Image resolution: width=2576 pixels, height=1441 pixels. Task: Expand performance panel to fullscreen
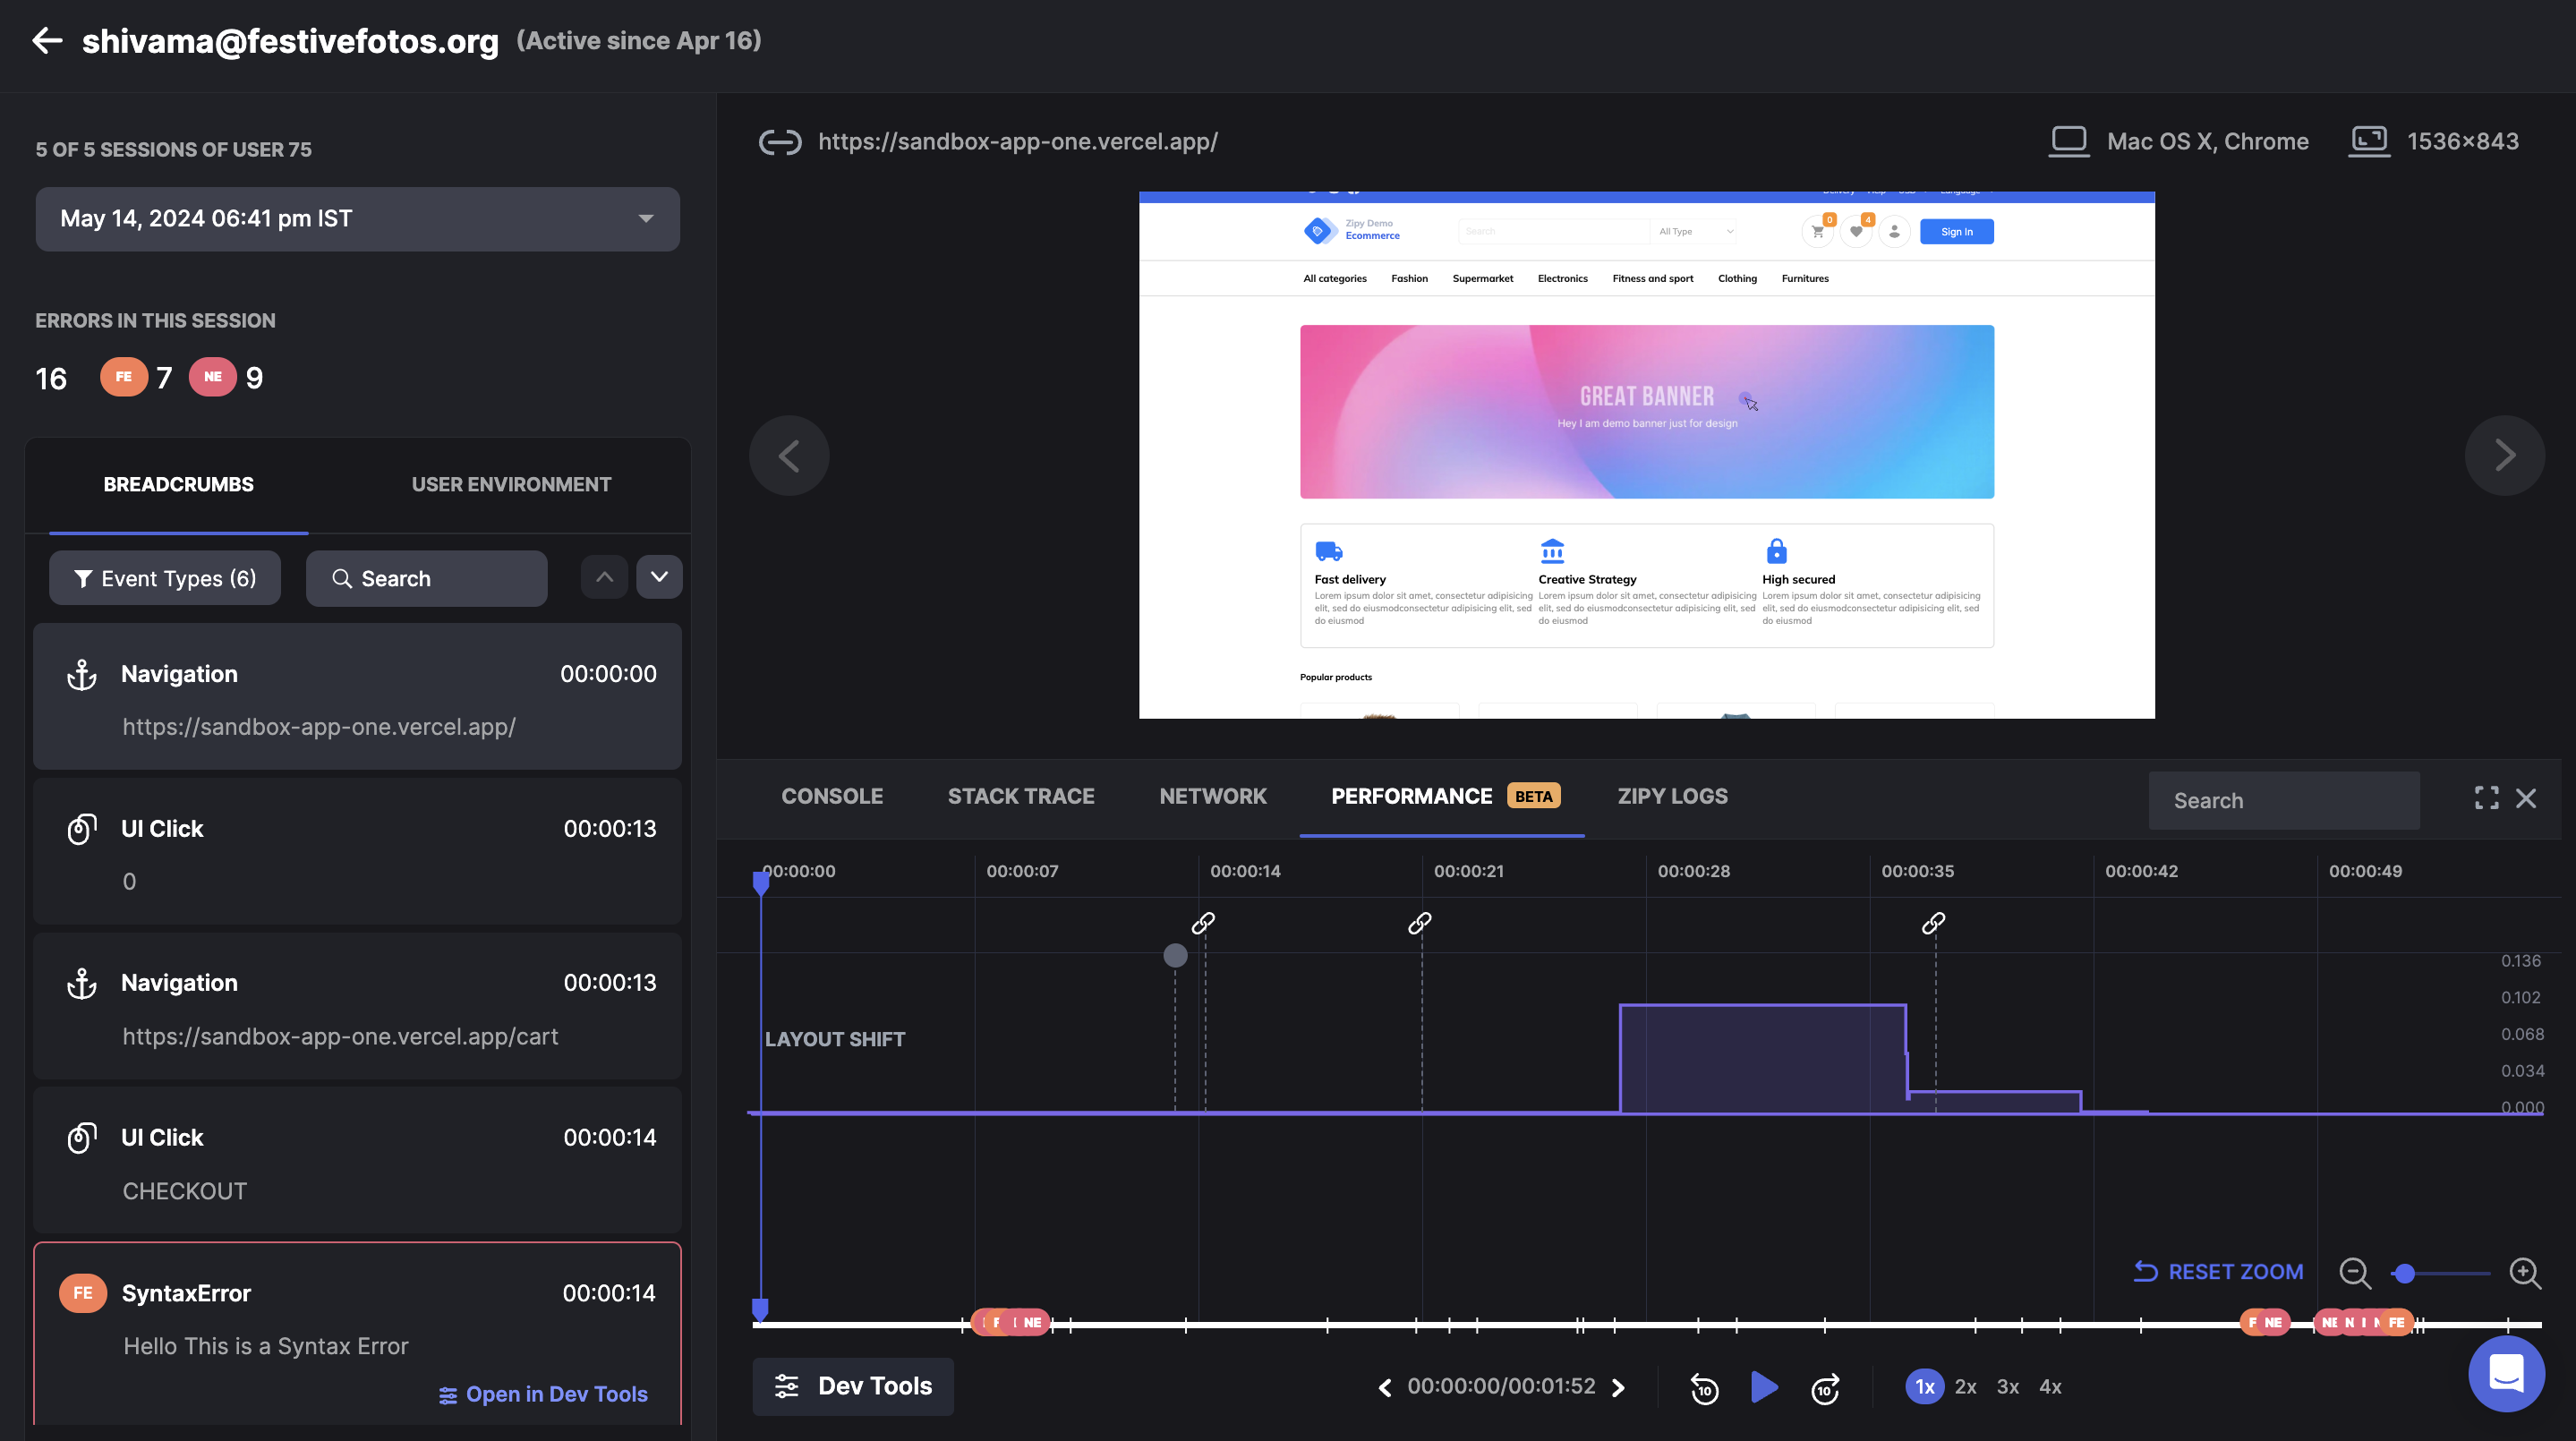(x=2486, y=798)
